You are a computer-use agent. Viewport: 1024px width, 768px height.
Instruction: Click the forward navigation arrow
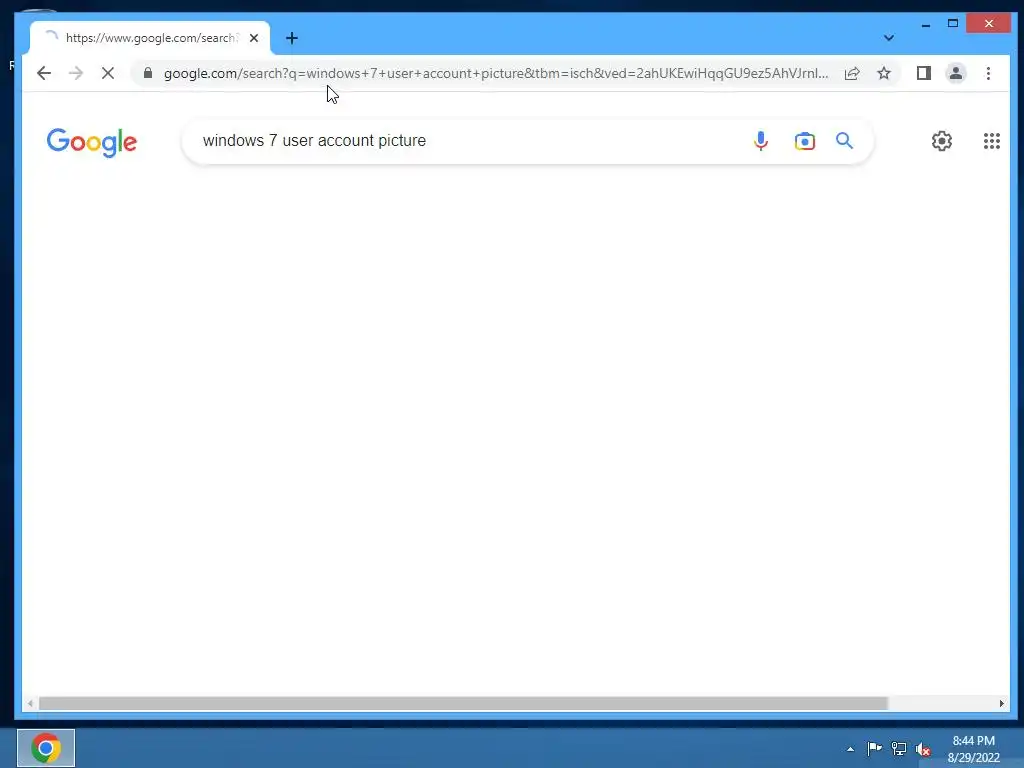[76, 73]
